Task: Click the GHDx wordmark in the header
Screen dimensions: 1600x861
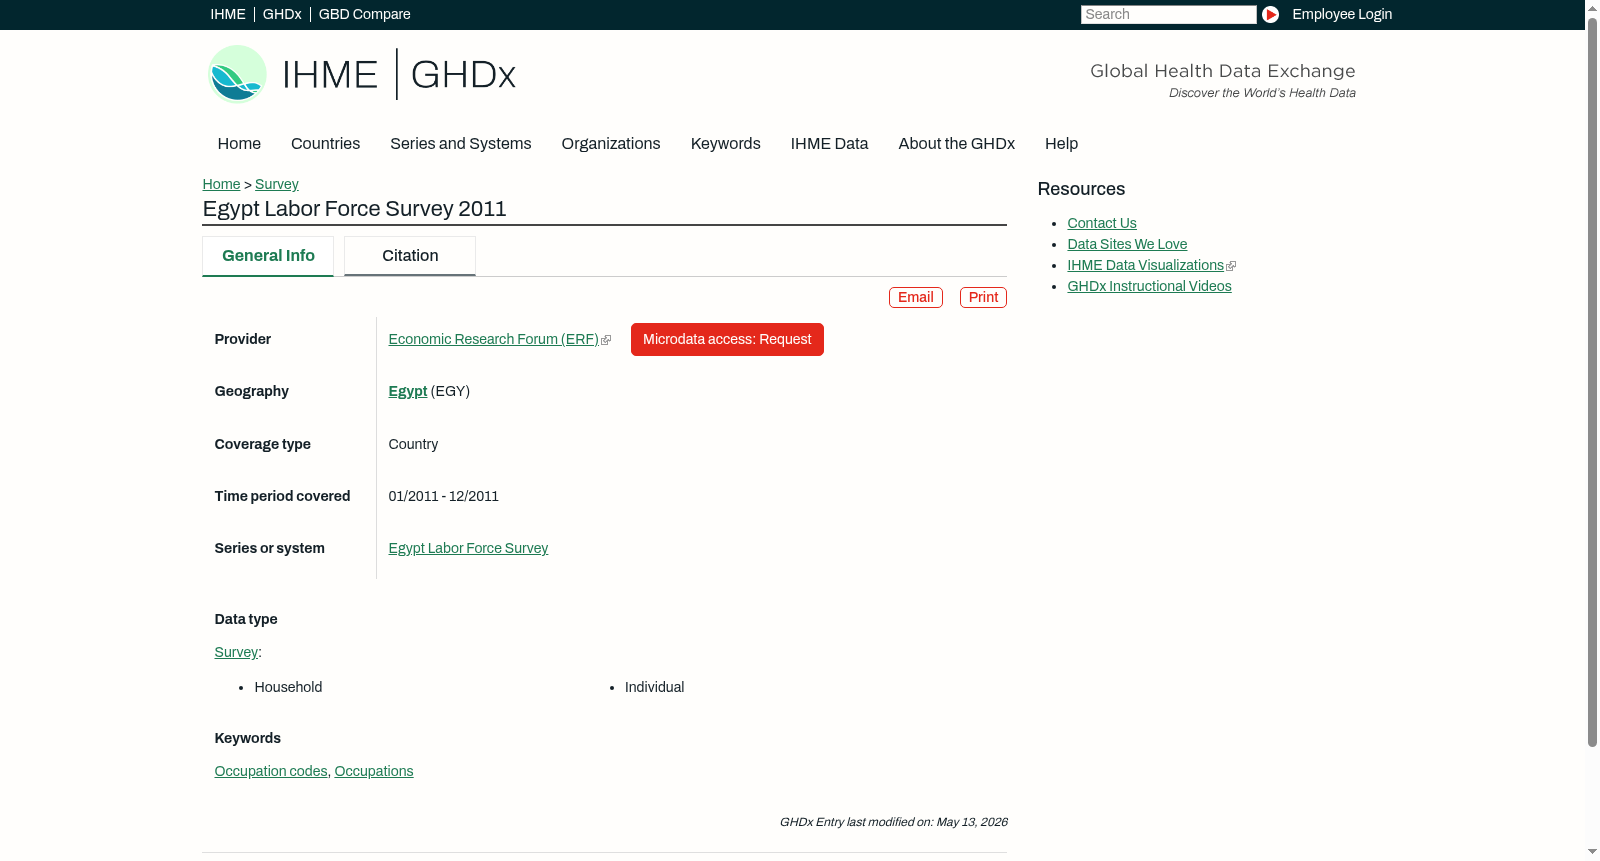Action: point(463,75)
